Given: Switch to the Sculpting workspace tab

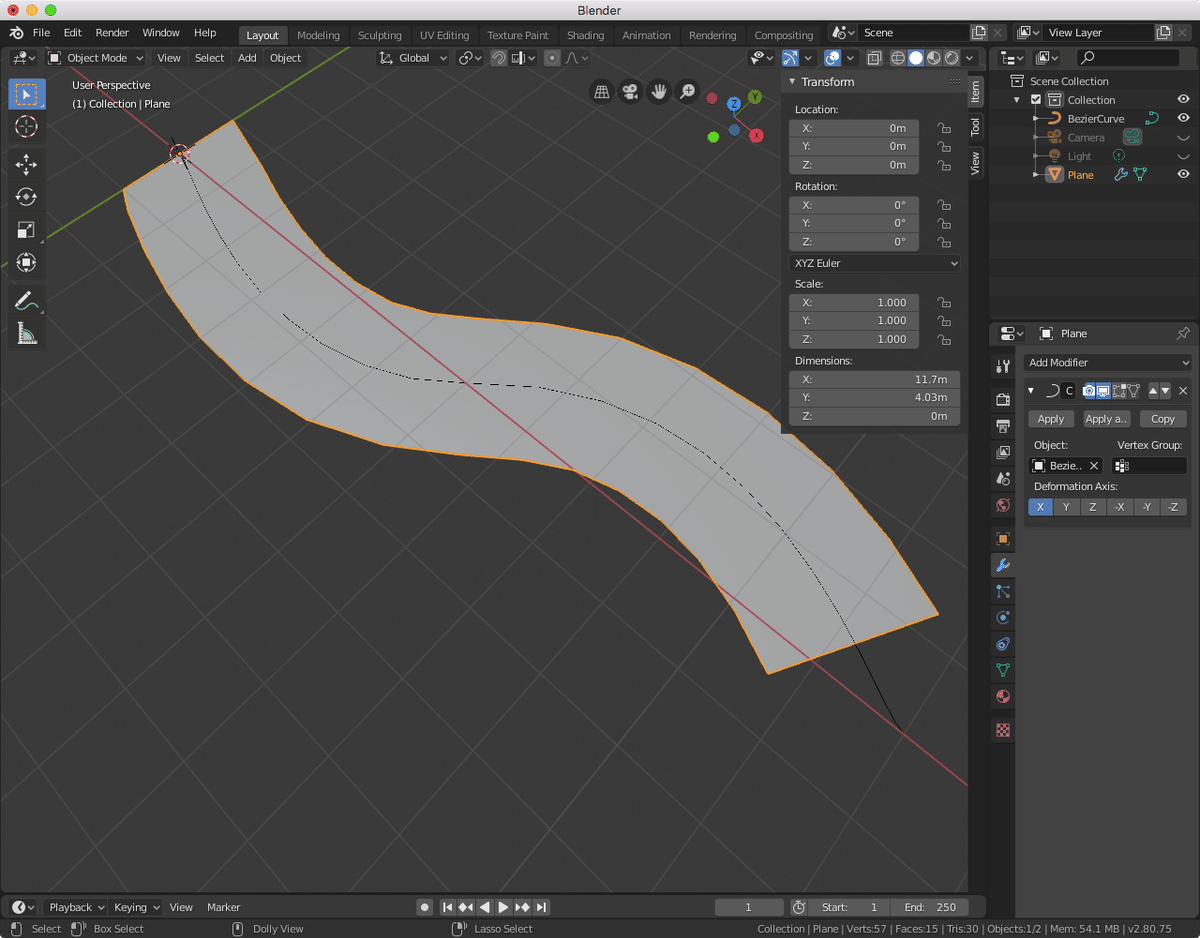Looking at the screenshot, I should click(379, 35).
